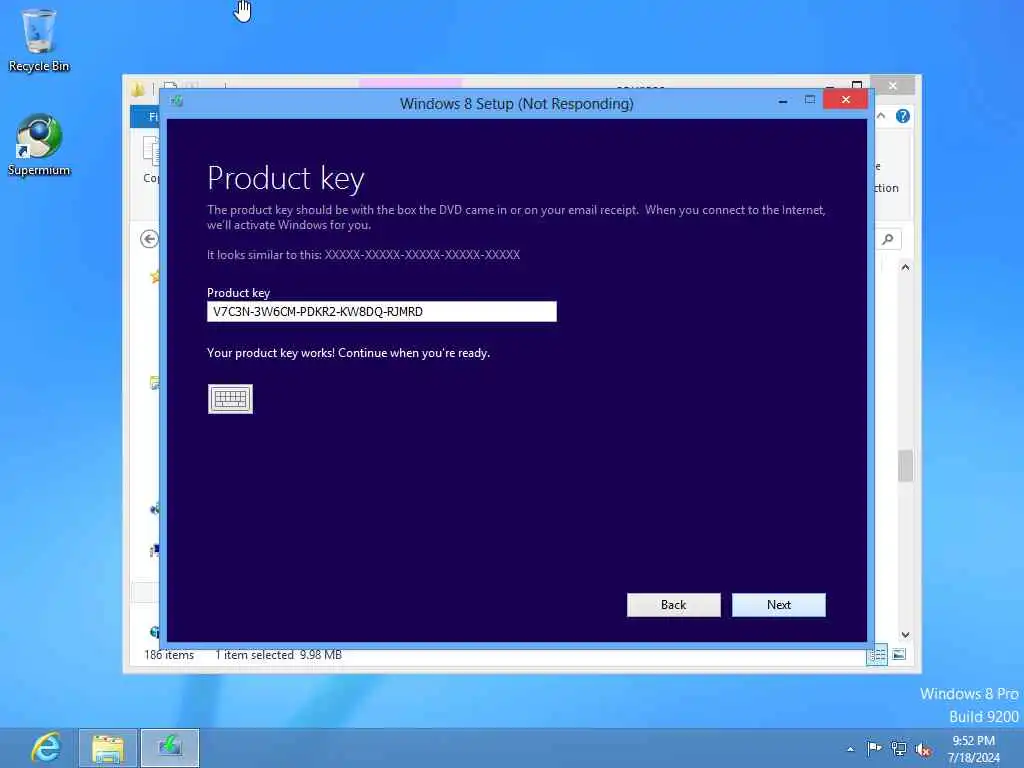Screen dimensions: 1024x768
Task: Switch Explorer to large icons view
Action: pos(899,654)
